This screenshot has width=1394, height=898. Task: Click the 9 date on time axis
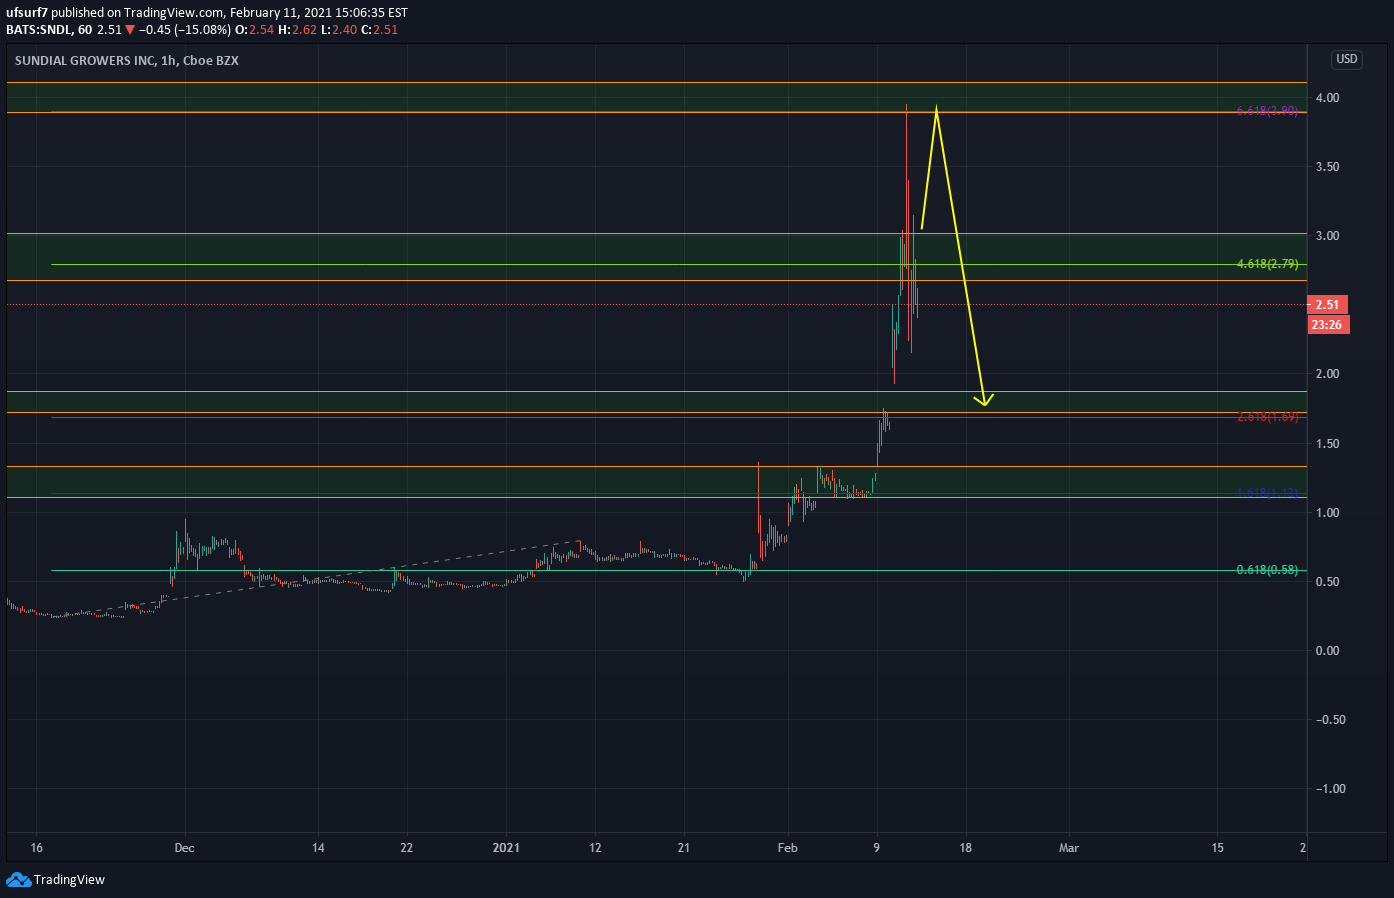click(x=877, y=848)
